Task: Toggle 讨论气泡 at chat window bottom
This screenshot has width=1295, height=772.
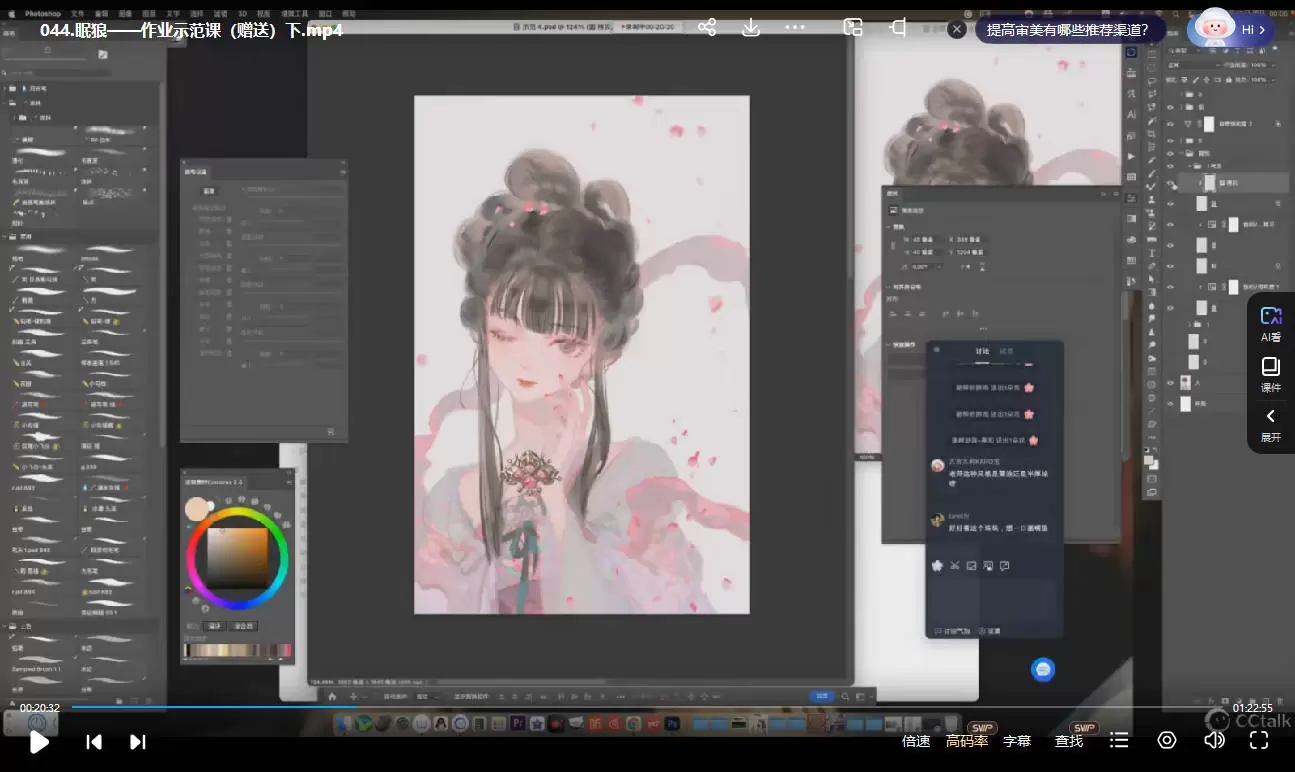Action: [951, 631]
